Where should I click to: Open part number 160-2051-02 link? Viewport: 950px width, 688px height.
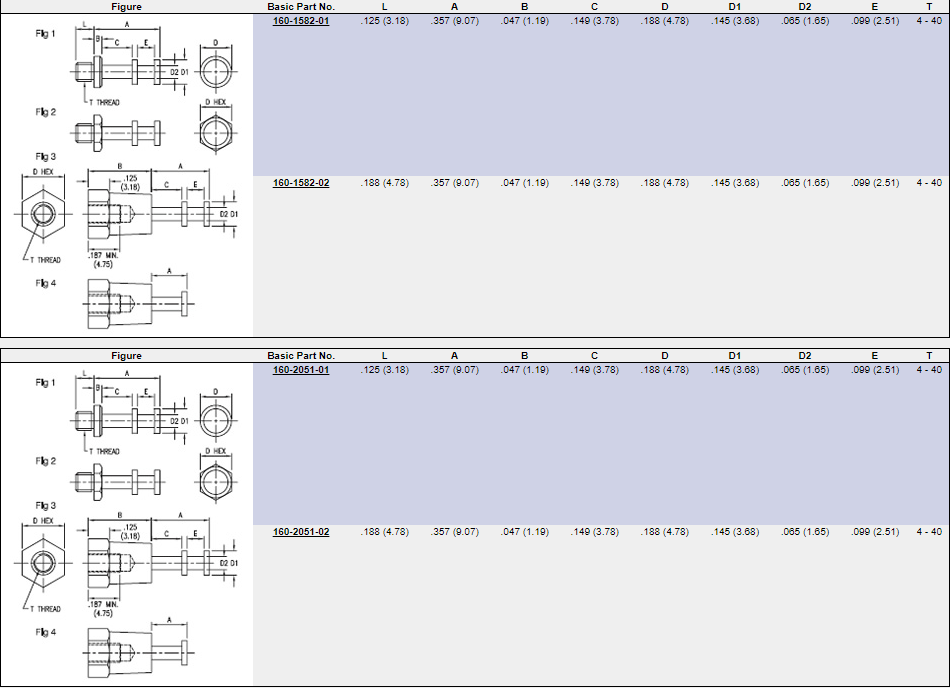point(301,532)
